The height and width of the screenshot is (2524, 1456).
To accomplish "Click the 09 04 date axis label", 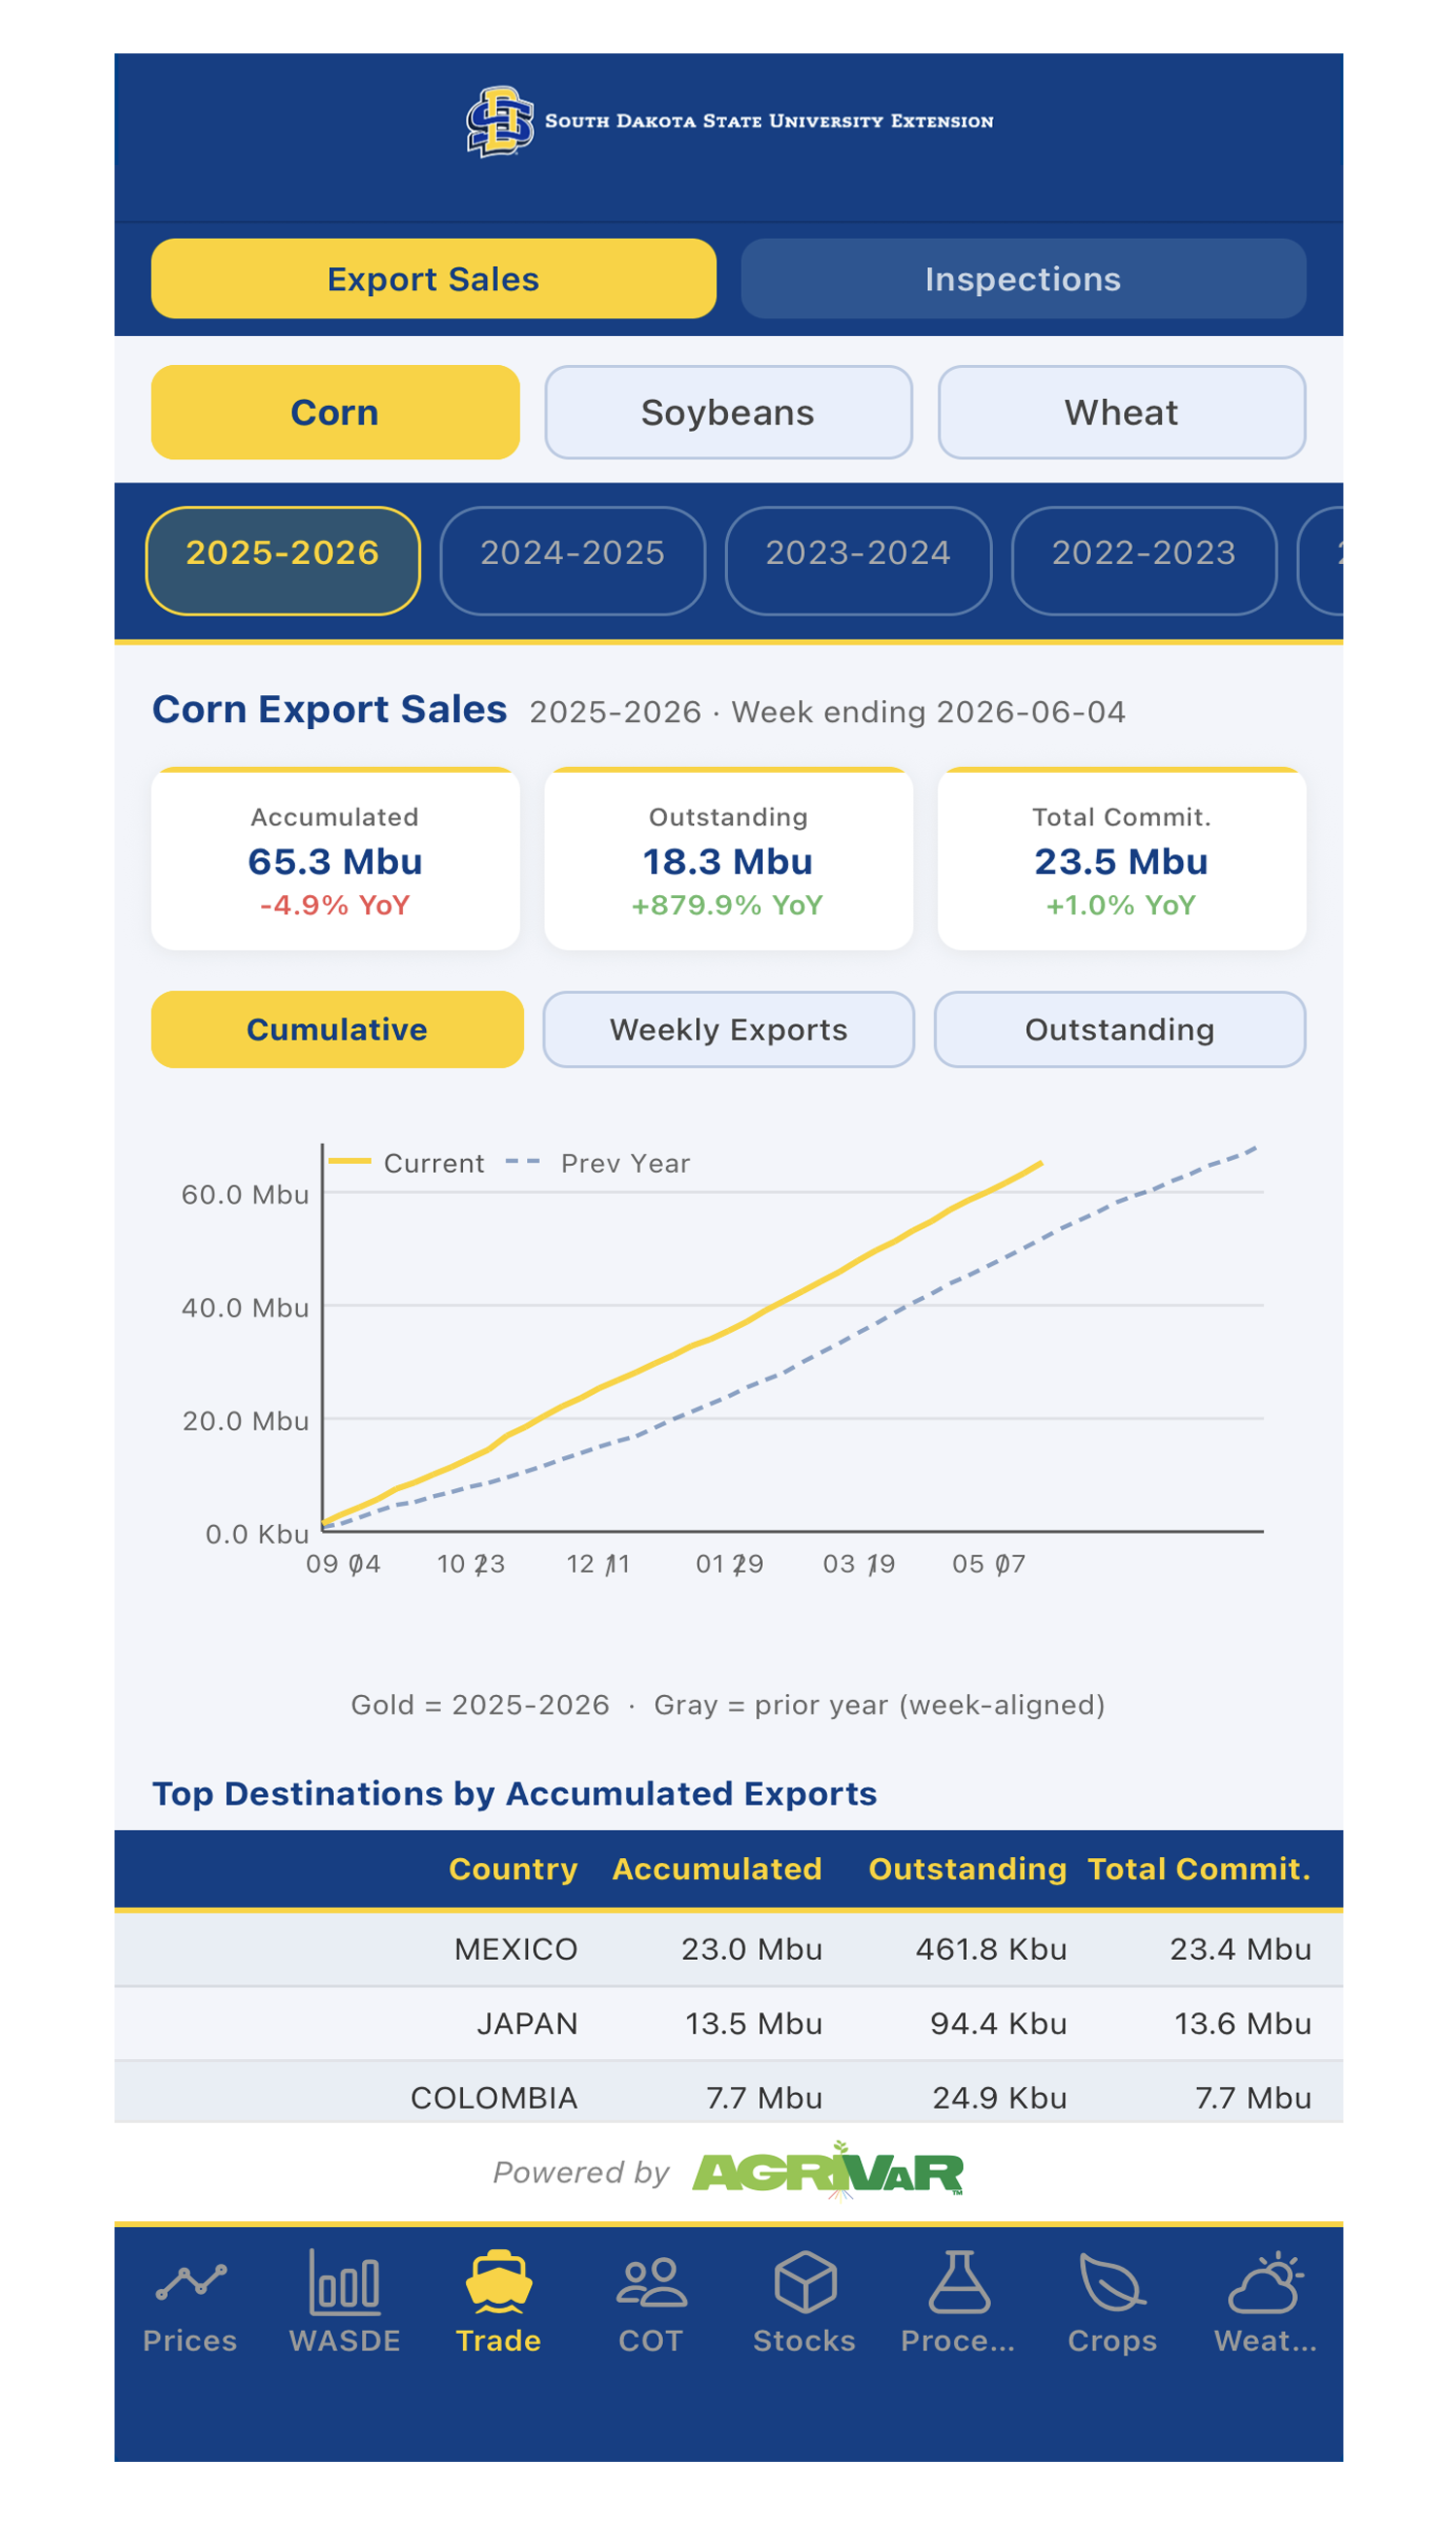I will pos(343,1563).
